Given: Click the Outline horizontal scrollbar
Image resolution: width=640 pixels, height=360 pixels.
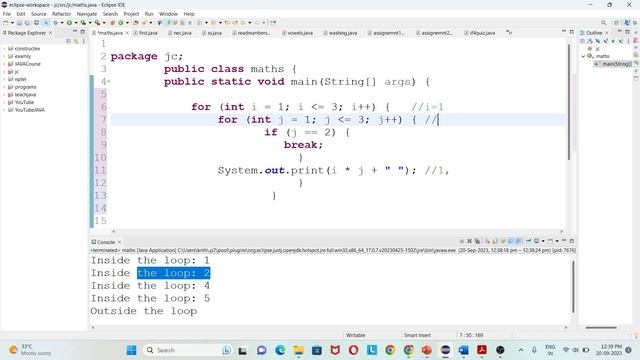Looking at the screenshot, I should click(601, 327).
